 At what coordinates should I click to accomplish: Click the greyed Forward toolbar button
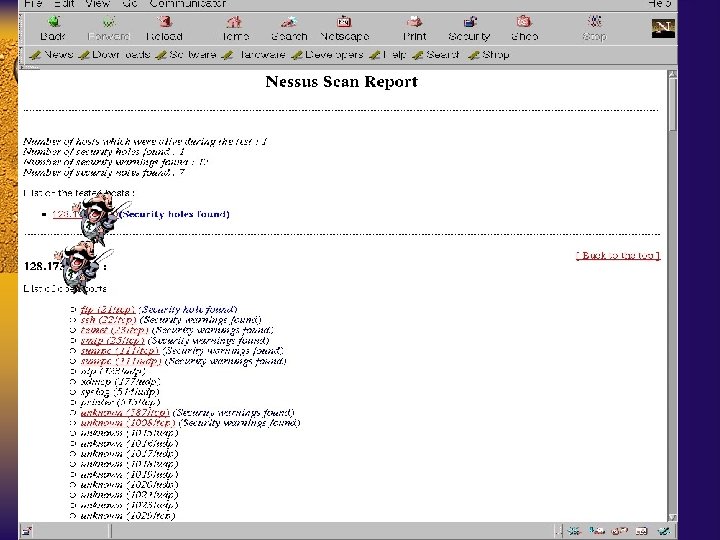click(x=109, y=28)
